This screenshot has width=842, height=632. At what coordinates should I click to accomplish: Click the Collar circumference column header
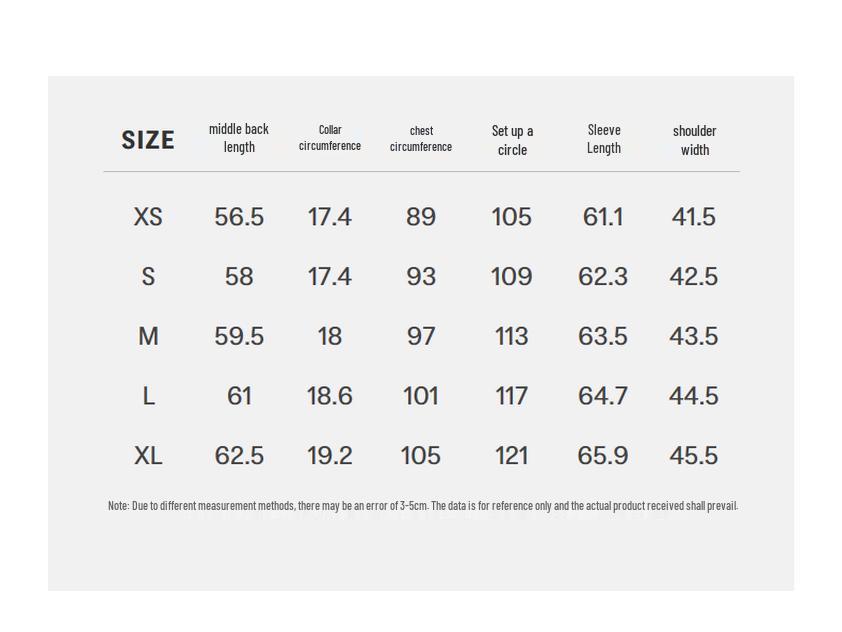pos(330,138)
